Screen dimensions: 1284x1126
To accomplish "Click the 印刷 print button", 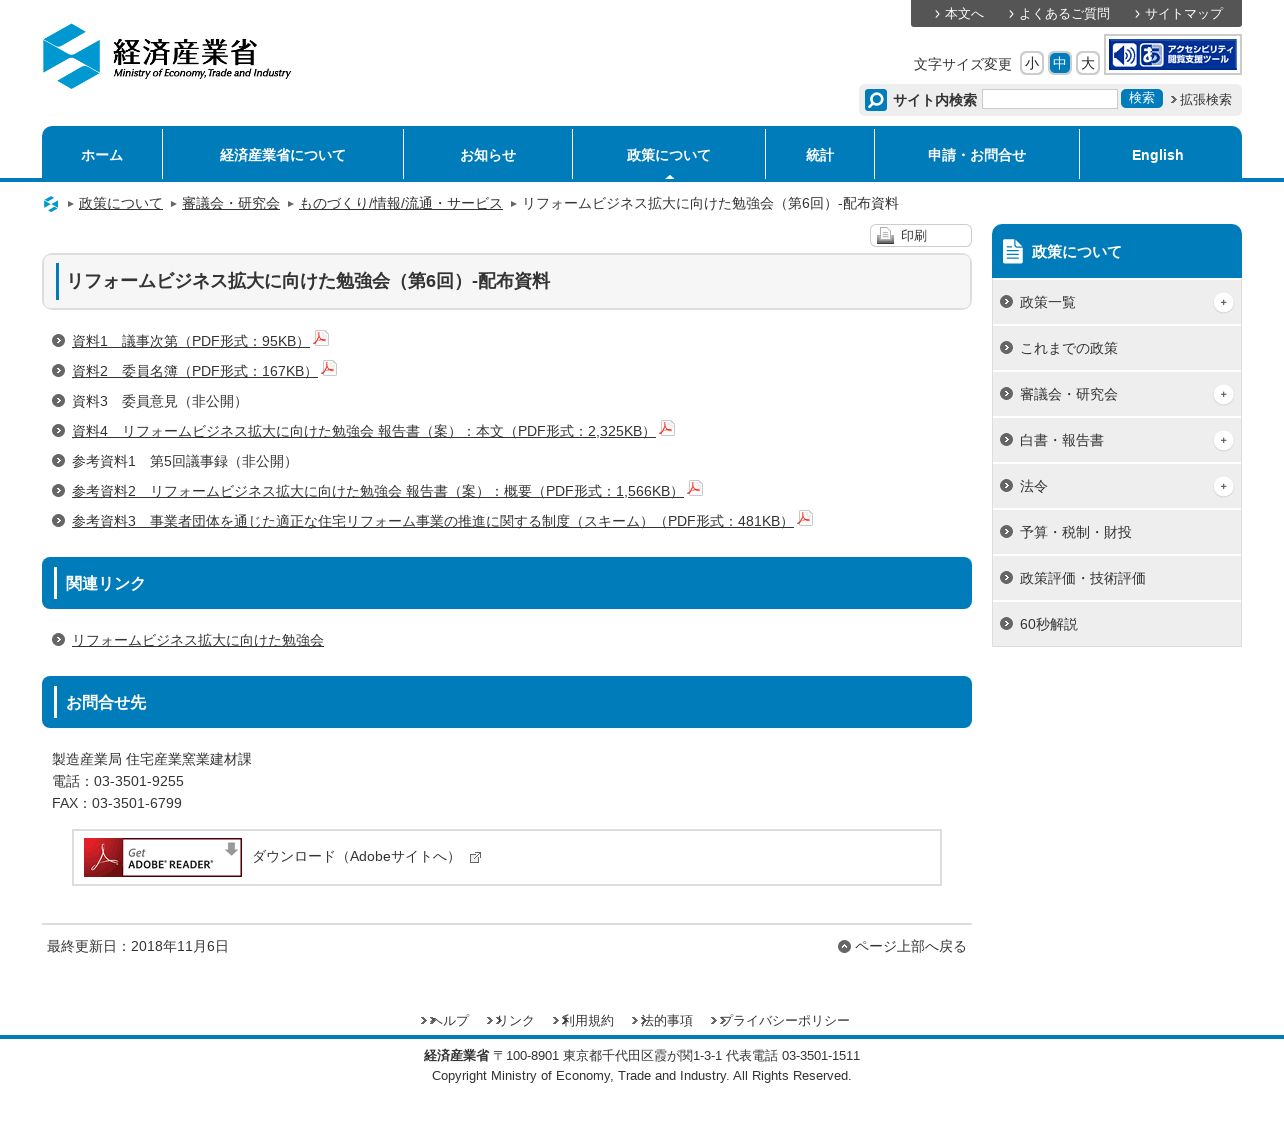I will (x=921, y=236).
